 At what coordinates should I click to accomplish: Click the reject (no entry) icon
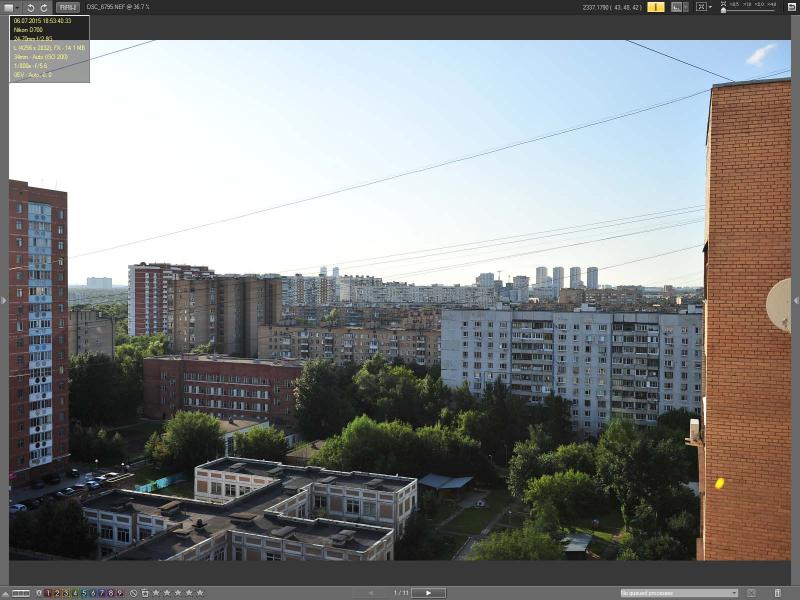[x=133, y=593]
